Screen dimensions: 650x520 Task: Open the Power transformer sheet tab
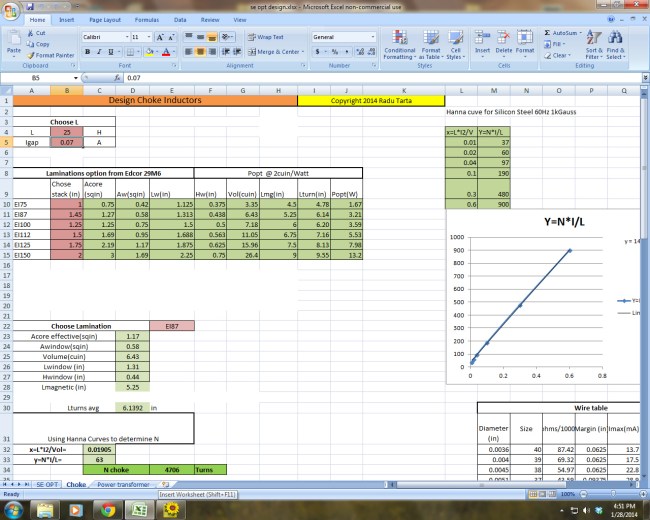tap(124, 484)
